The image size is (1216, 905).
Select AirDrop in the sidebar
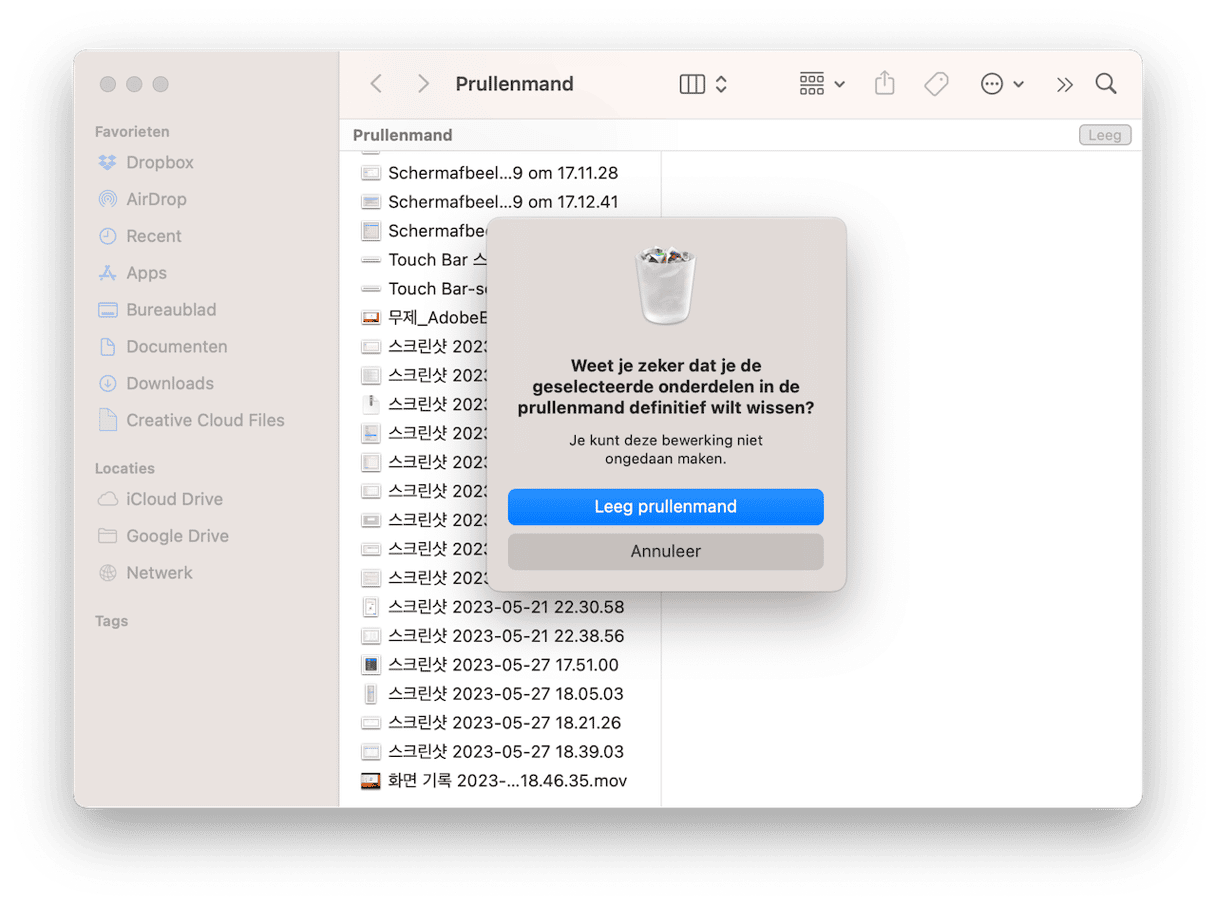[156, 199]
